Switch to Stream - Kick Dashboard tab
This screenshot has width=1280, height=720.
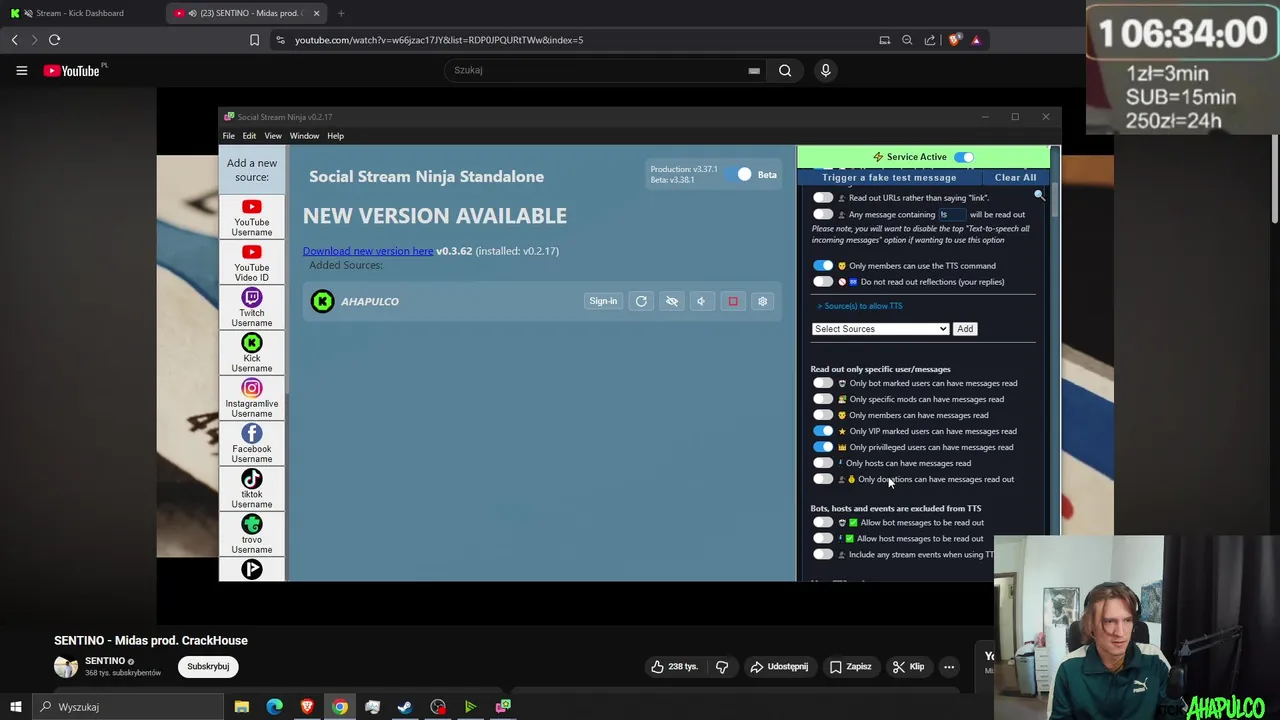(x=80, y=13)
